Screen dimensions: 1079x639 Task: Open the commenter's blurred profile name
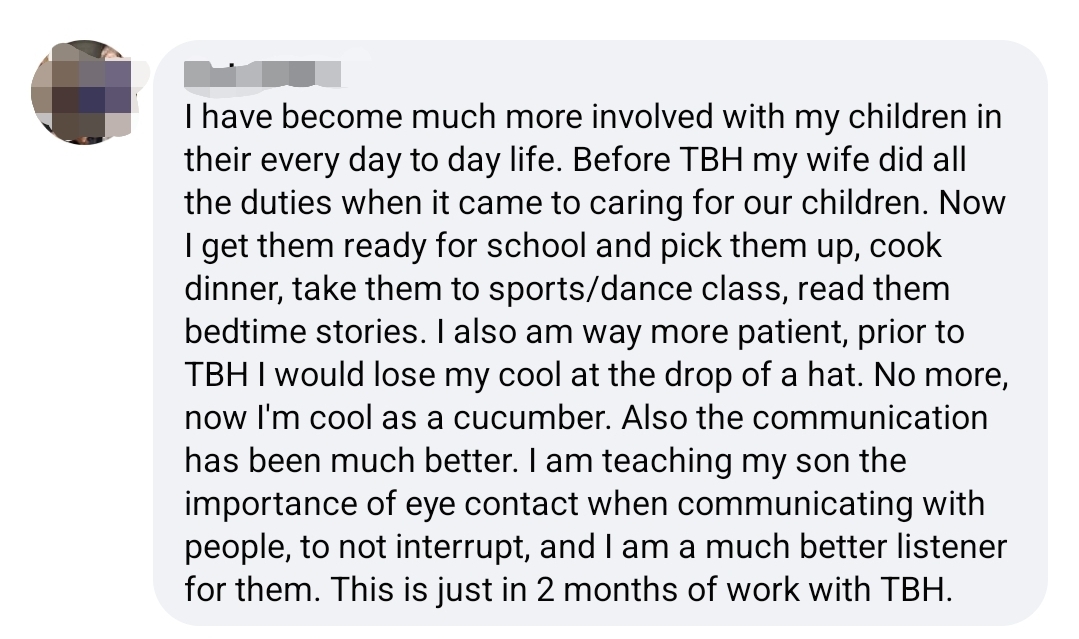click(263, 73)
